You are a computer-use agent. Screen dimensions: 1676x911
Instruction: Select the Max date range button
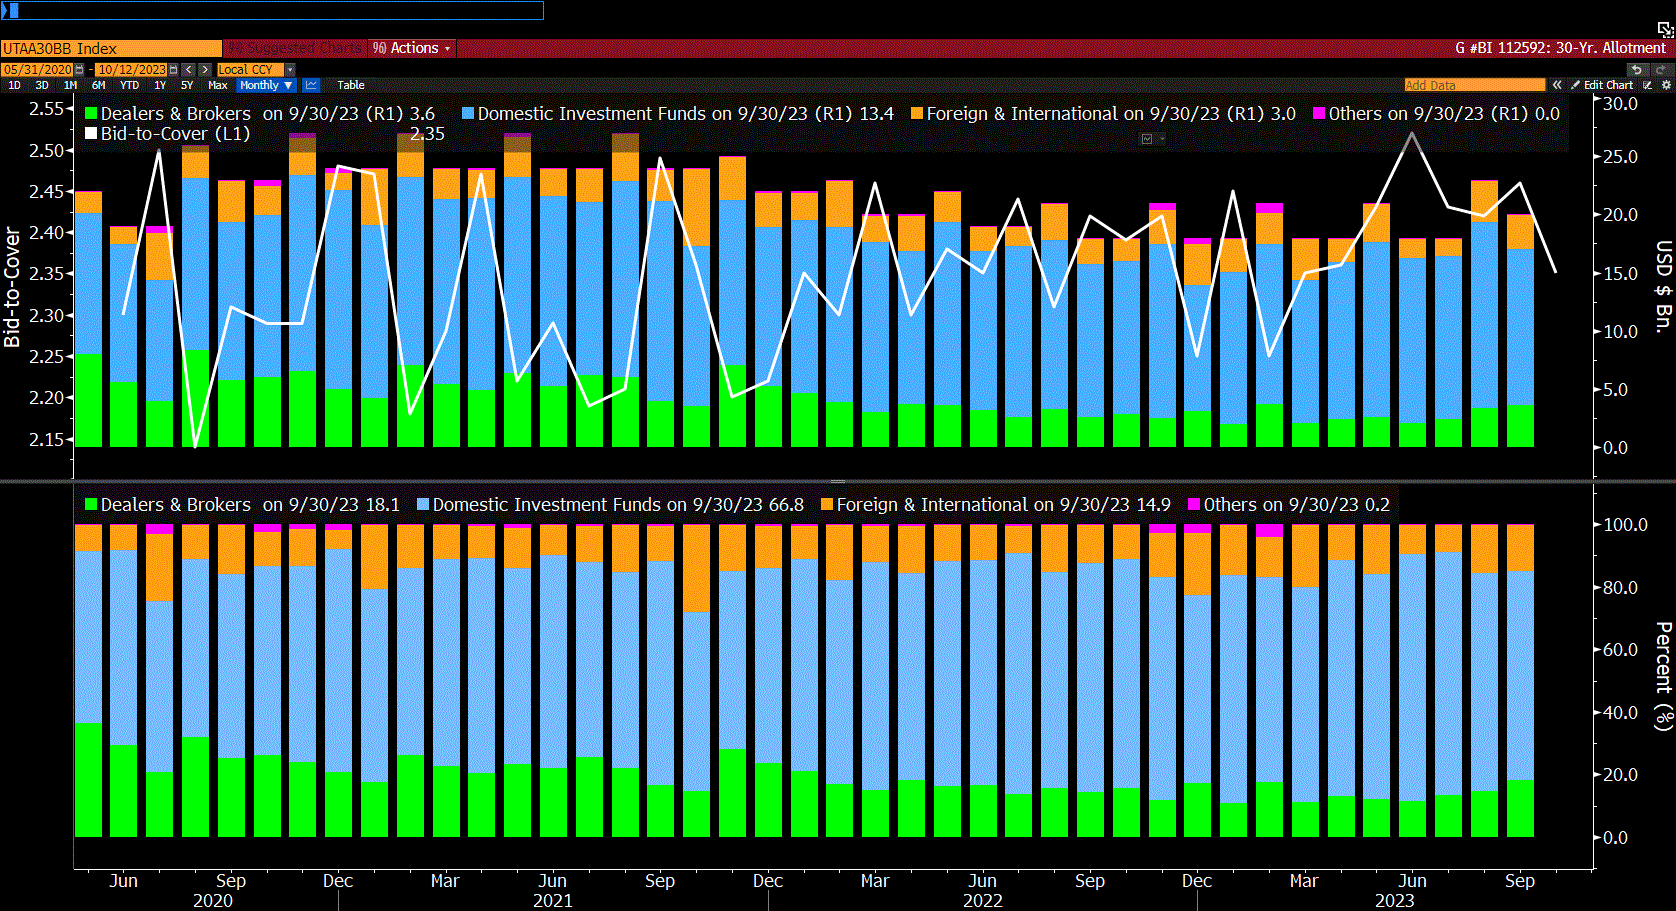tap(217, 85)
